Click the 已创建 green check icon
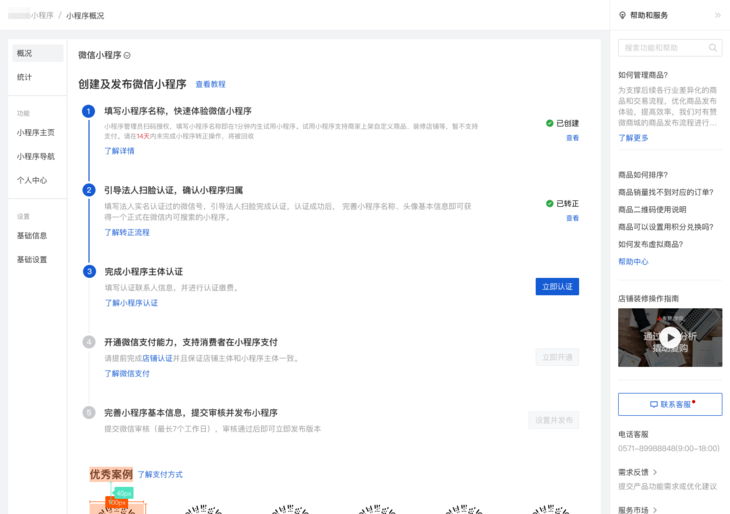 (549, 123)
